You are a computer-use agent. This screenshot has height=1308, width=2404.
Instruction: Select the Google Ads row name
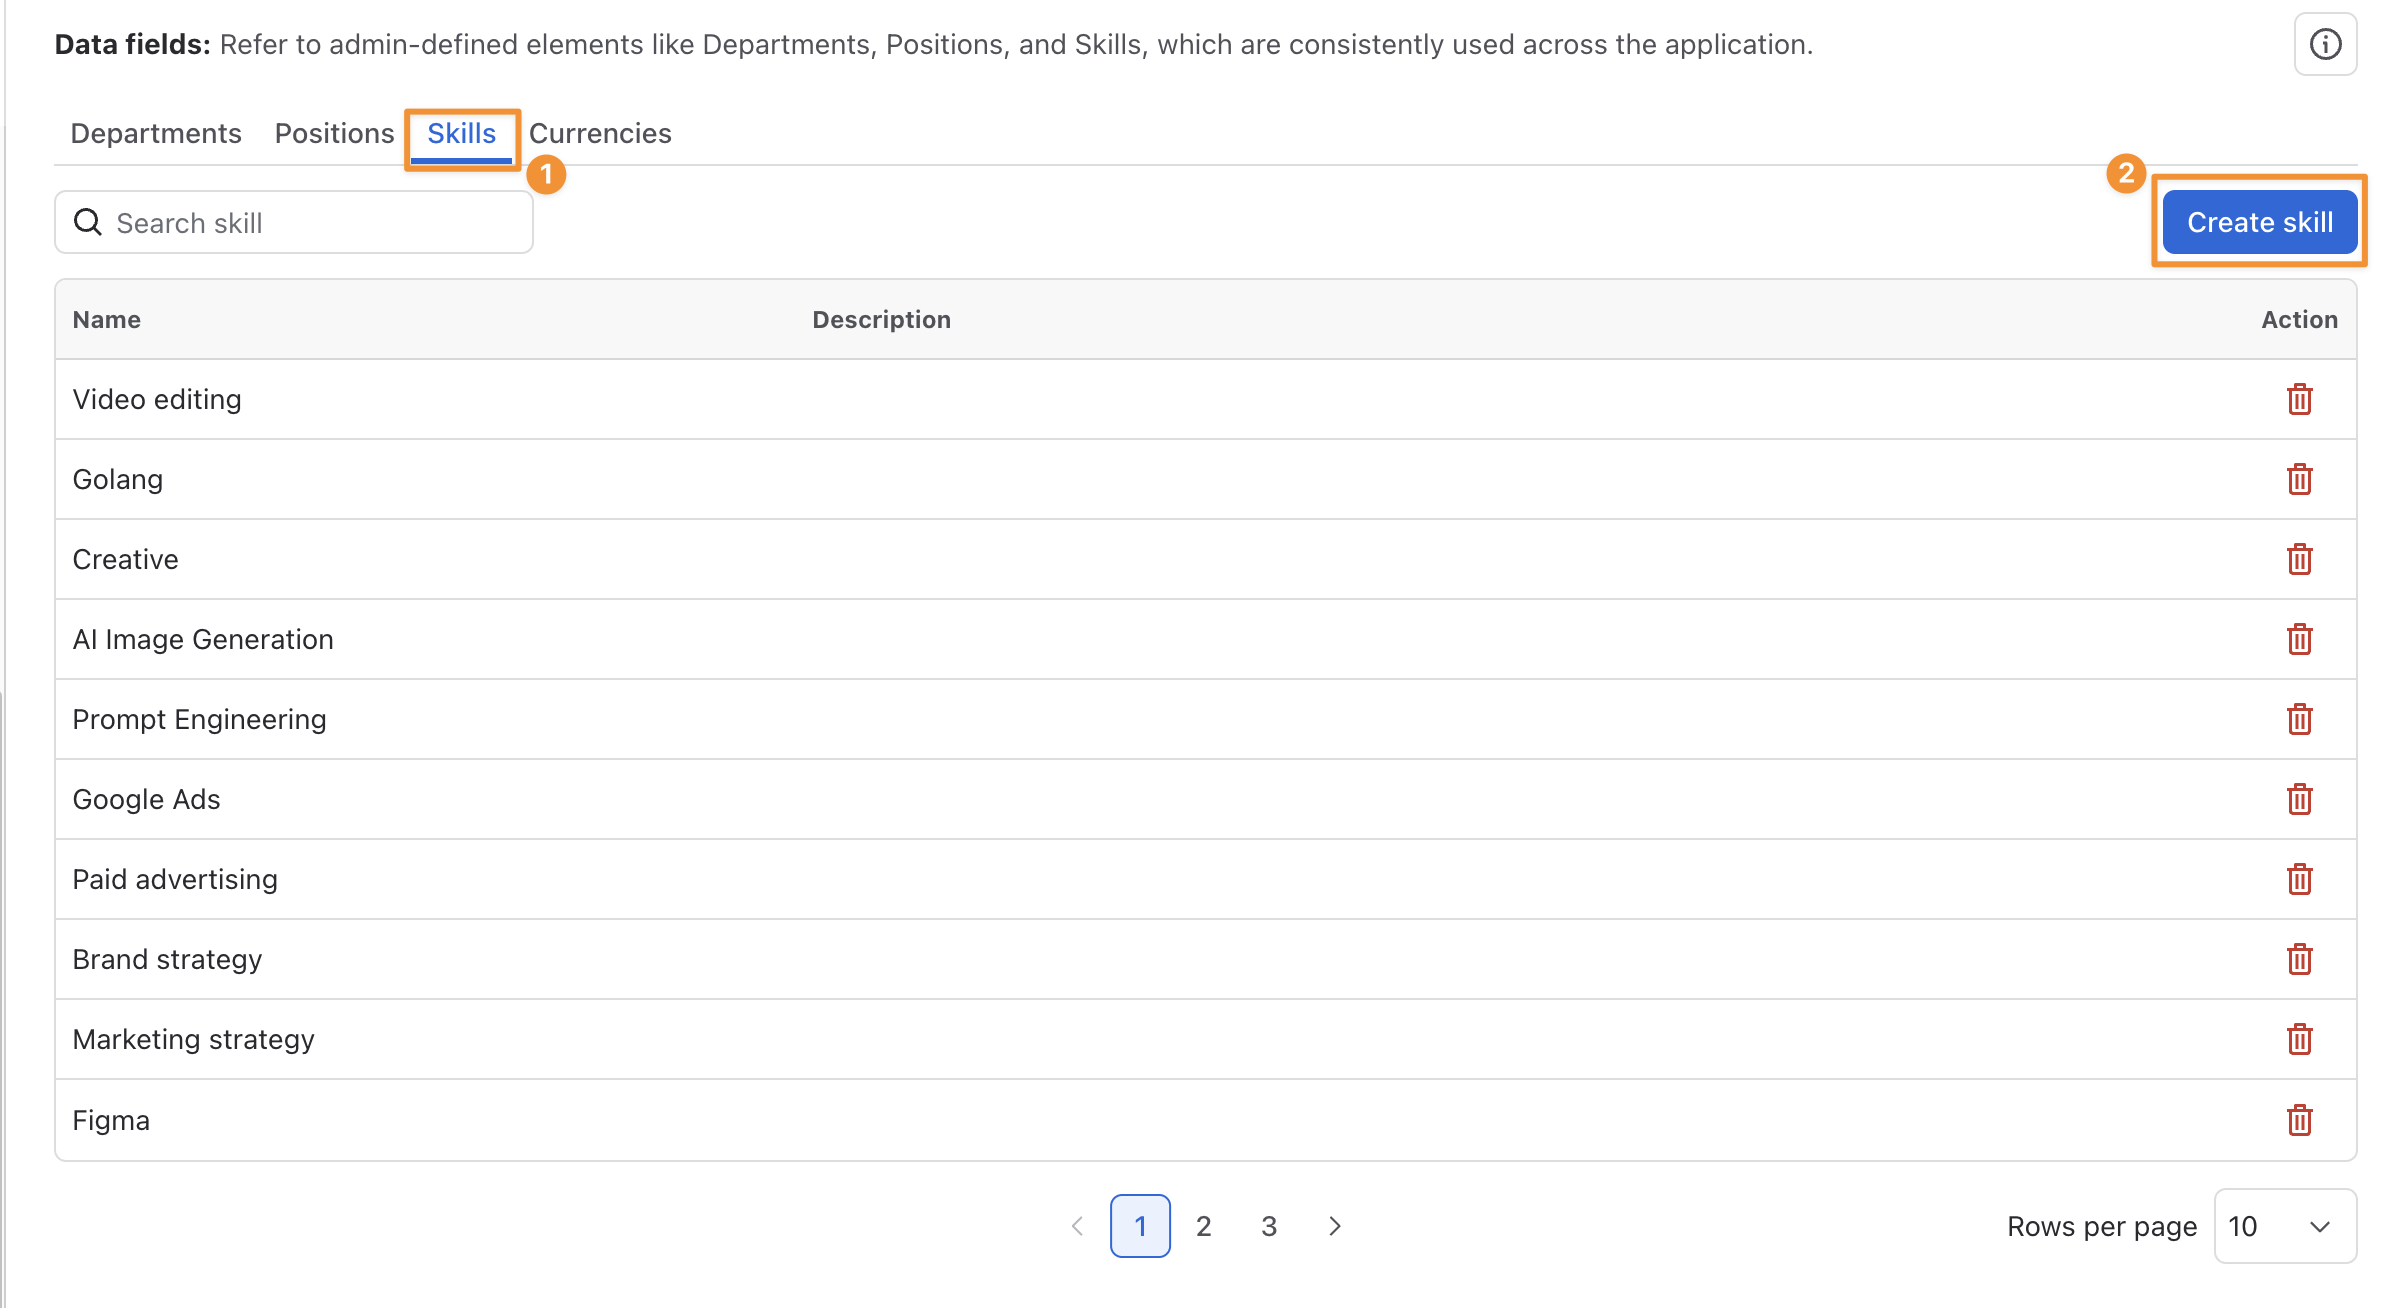[147, 799]
